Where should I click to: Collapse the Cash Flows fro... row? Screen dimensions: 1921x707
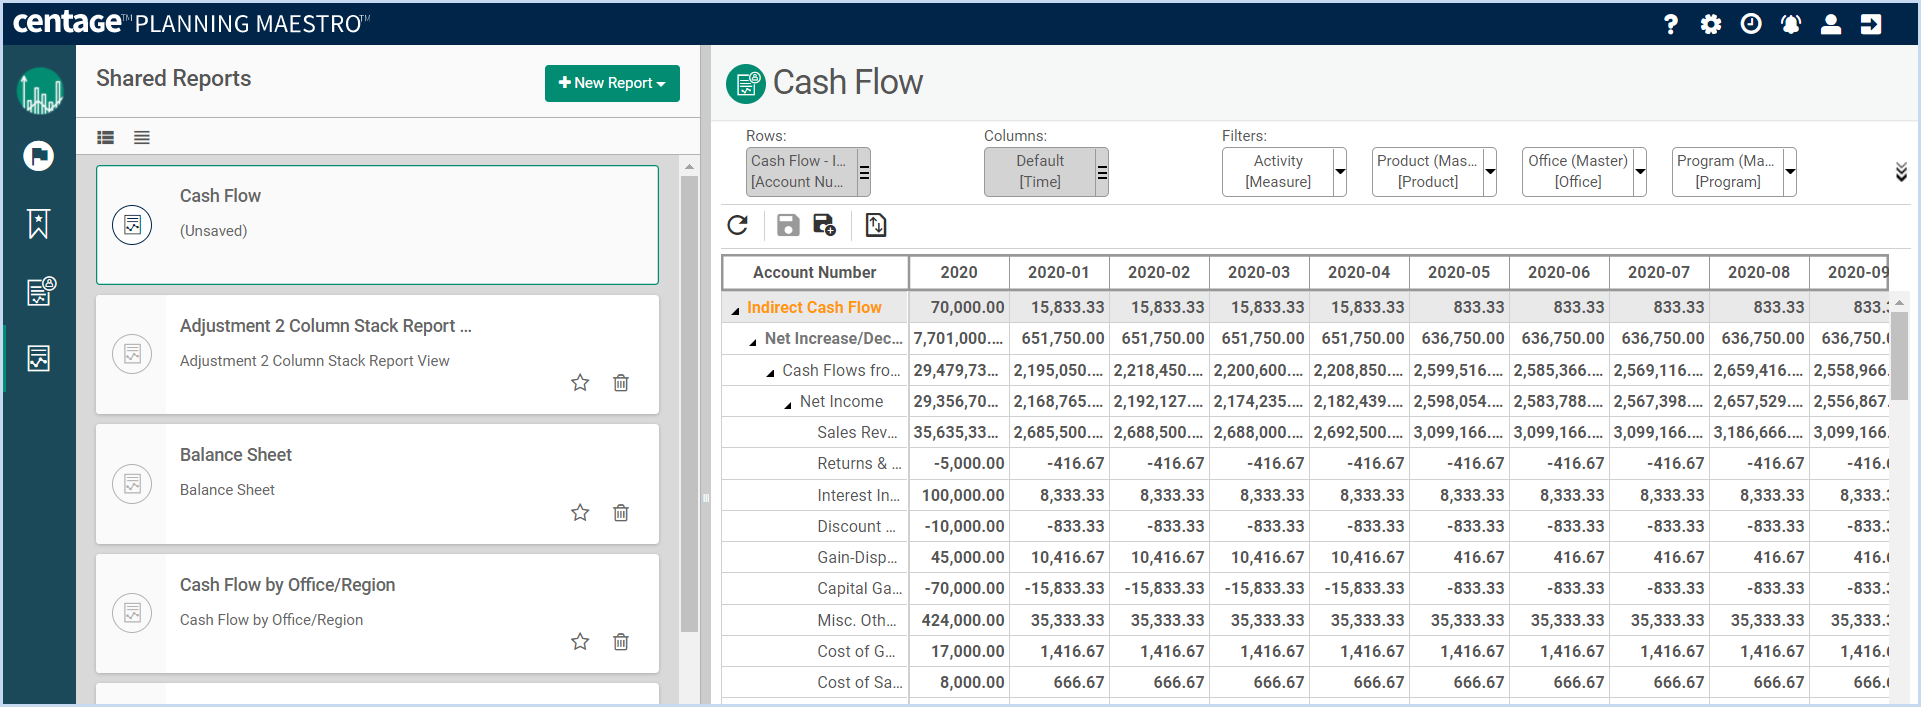coord(770,373)
